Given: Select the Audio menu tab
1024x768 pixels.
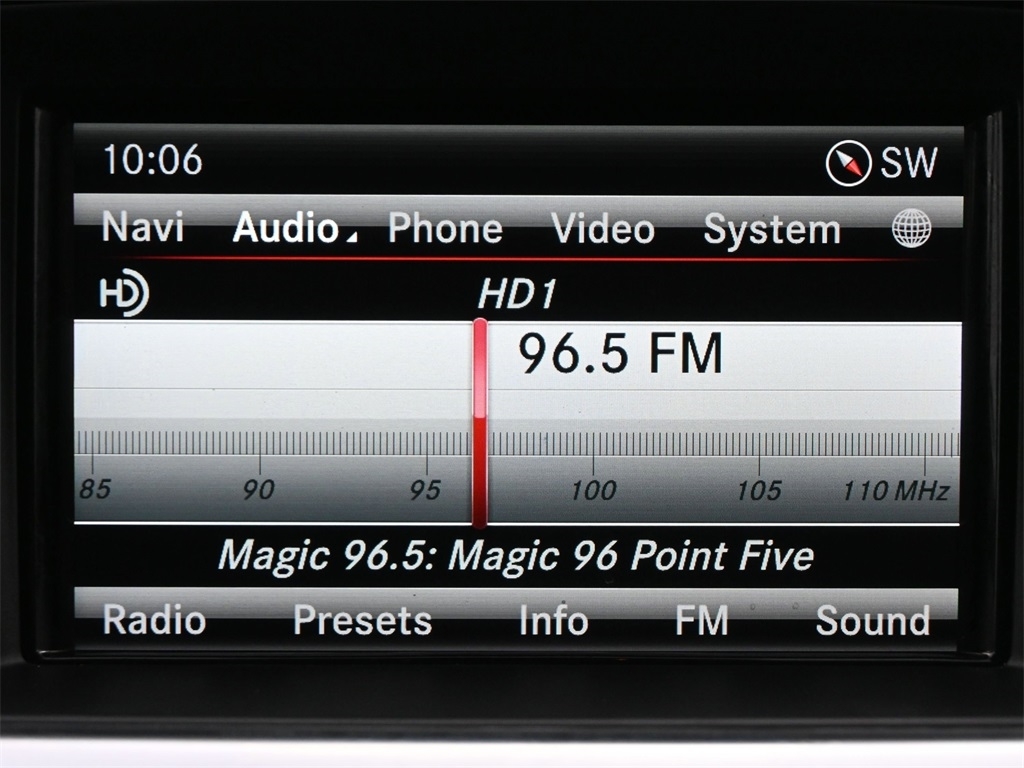Looking at the screenshot, I should (286, 227).
